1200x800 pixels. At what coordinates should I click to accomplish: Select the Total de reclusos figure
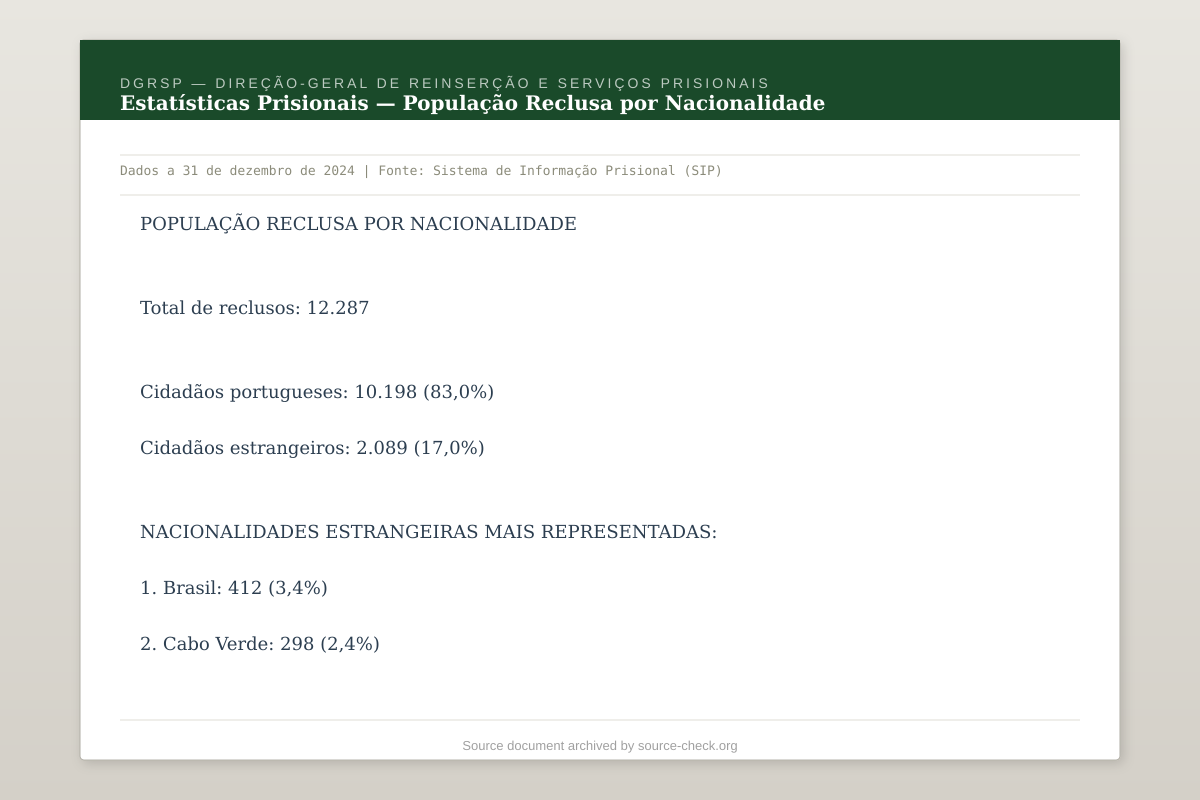[x=254, y=307]
